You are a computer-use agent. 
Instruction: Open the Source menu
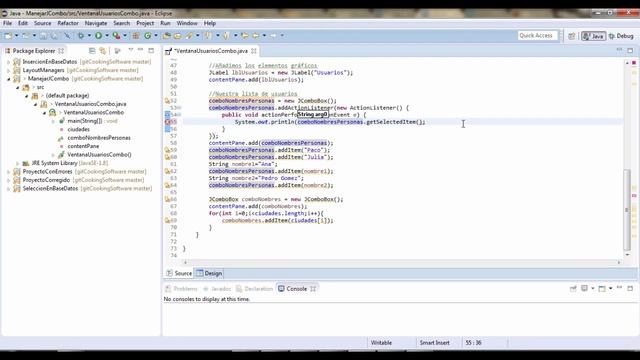tap(42, 23)
